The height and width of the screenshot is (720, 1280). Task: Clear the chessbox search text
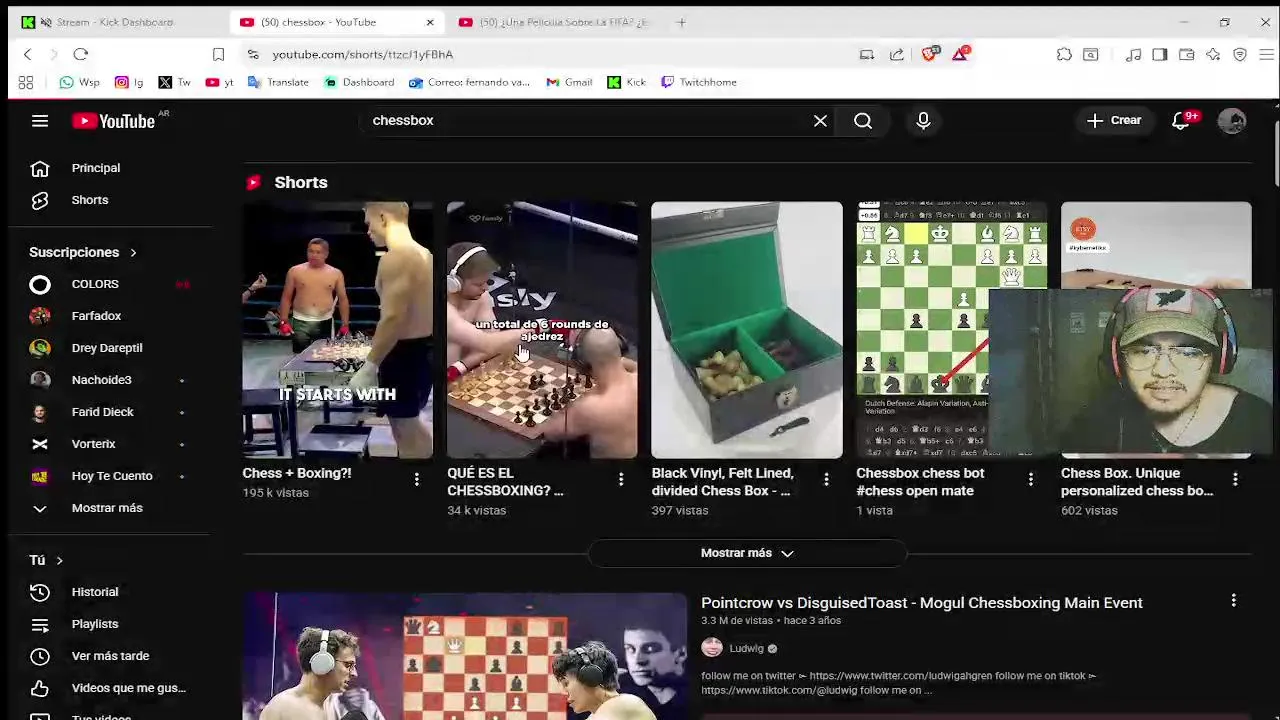click(x=820, y=121)
